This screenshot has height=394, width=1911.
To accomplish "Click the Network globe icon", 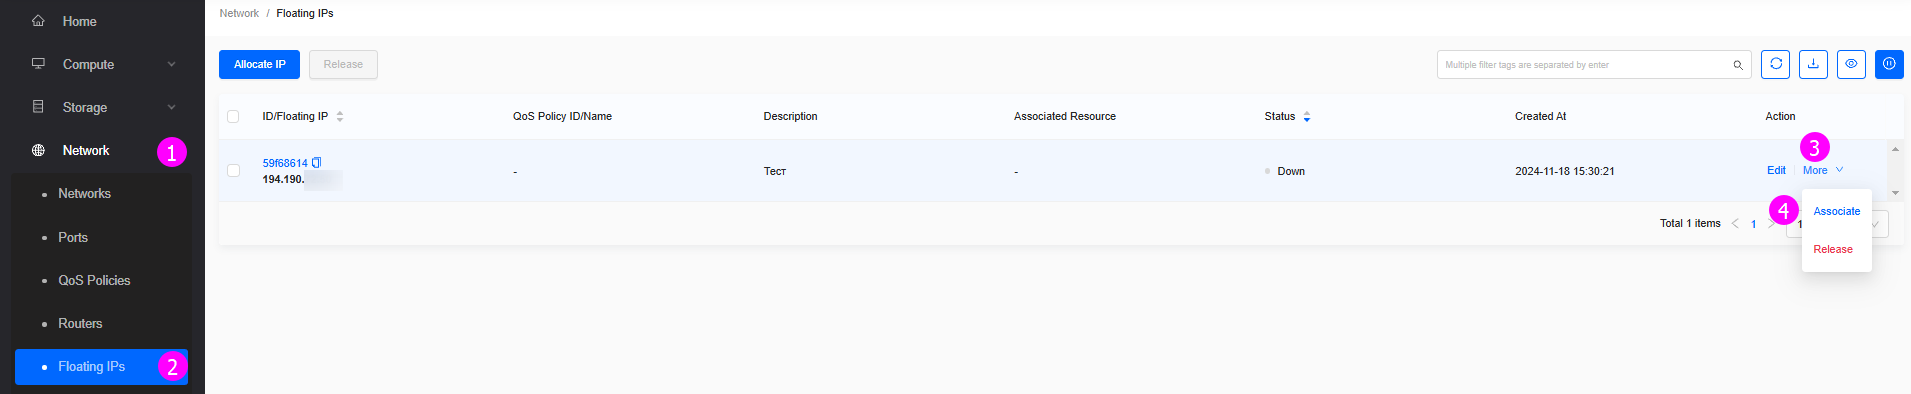I will pos(38,150).
